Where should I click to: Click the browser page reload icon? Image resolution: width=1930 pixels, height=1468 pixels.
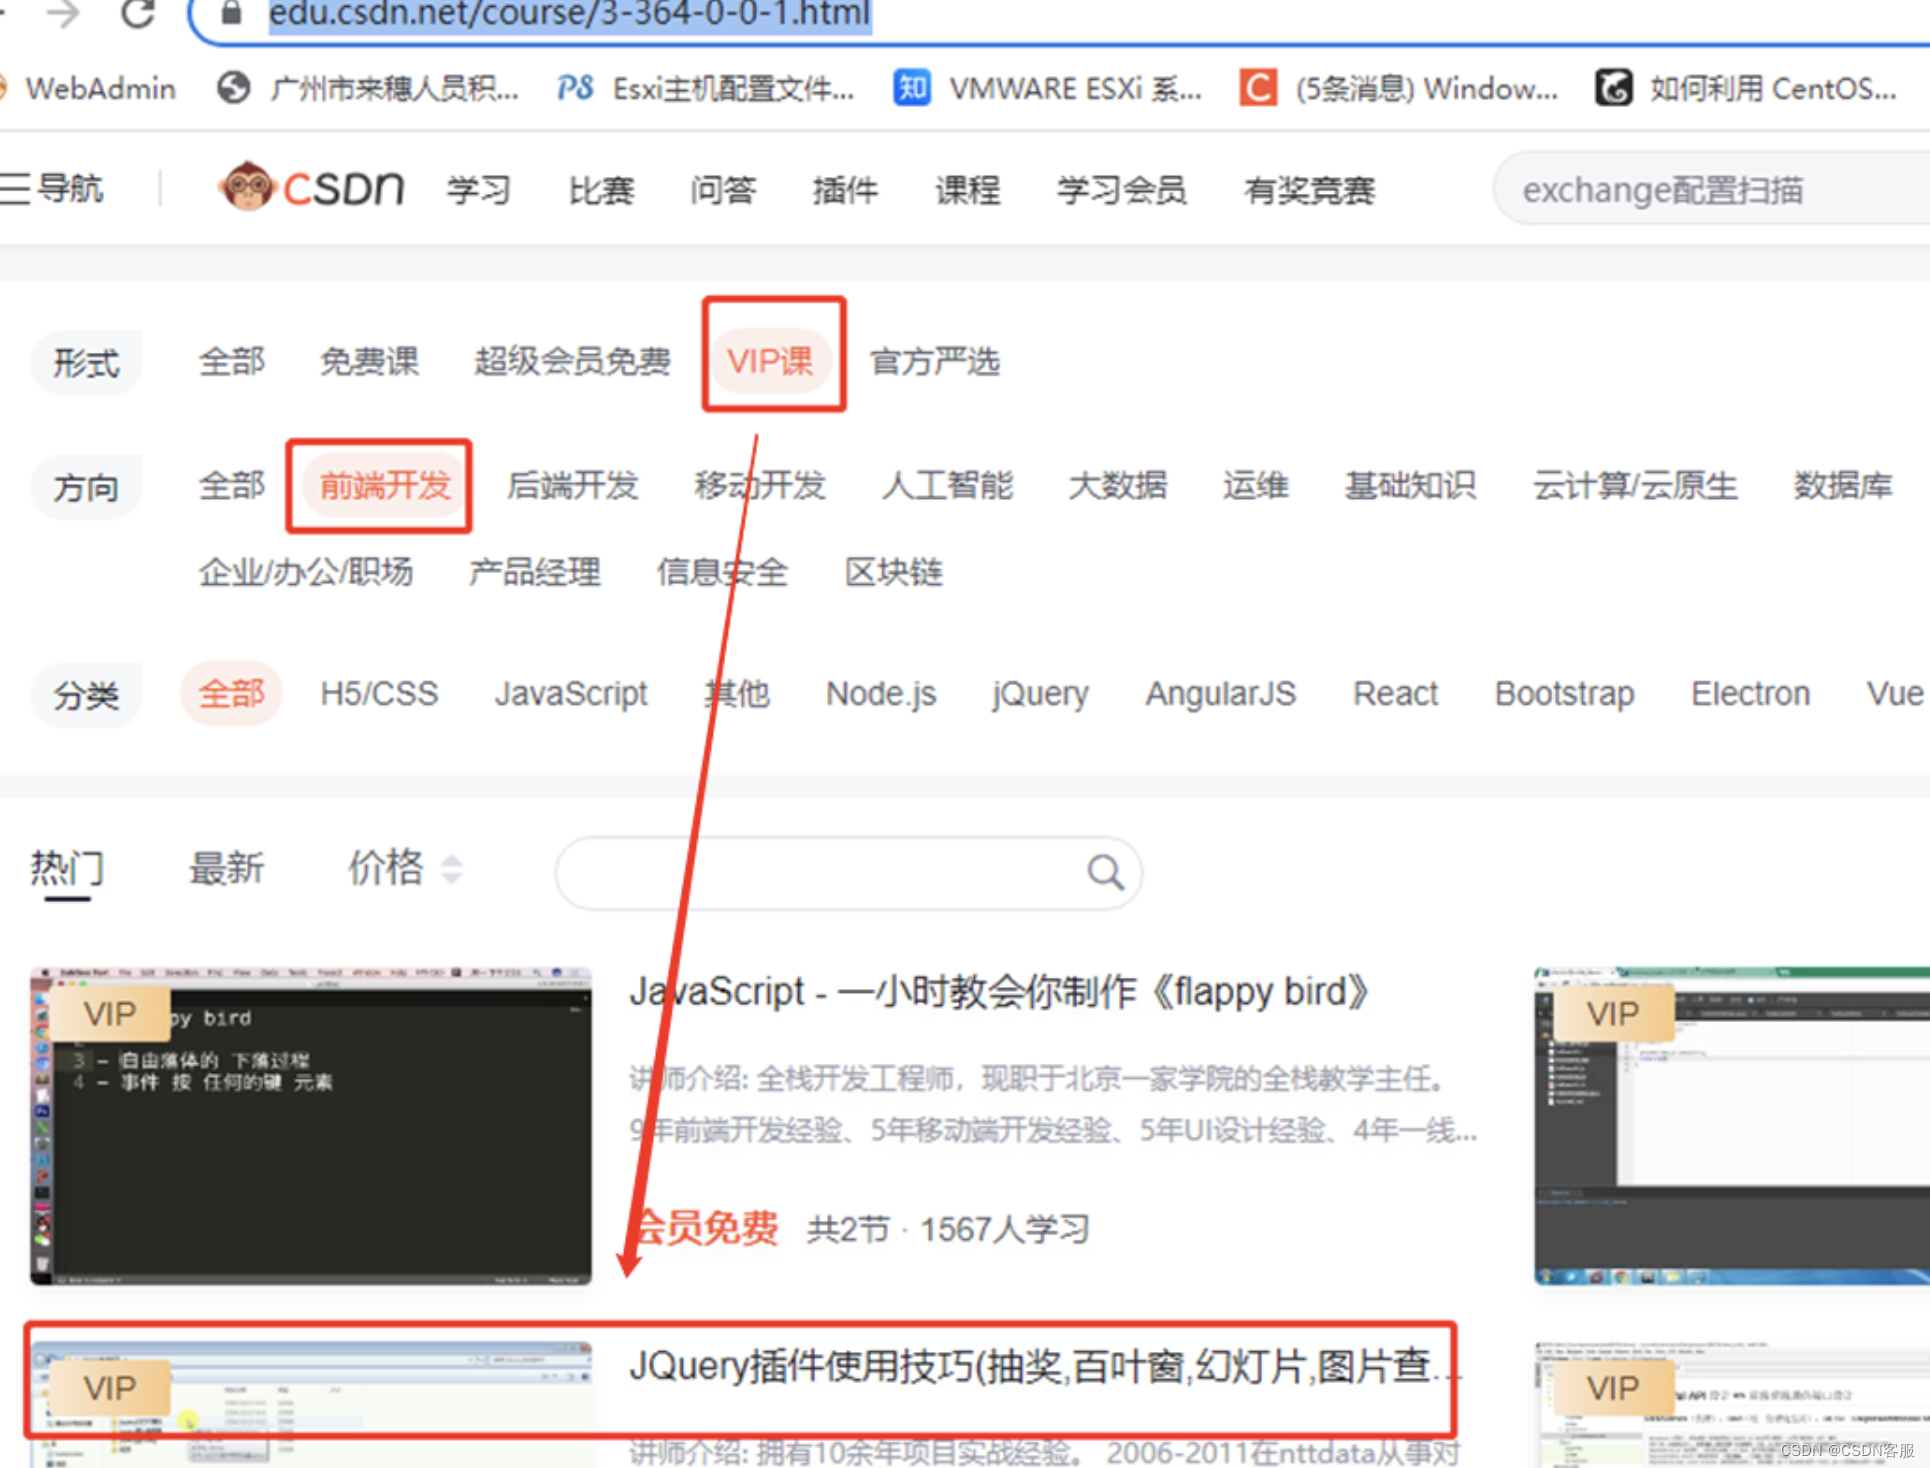tap(137, 15)
